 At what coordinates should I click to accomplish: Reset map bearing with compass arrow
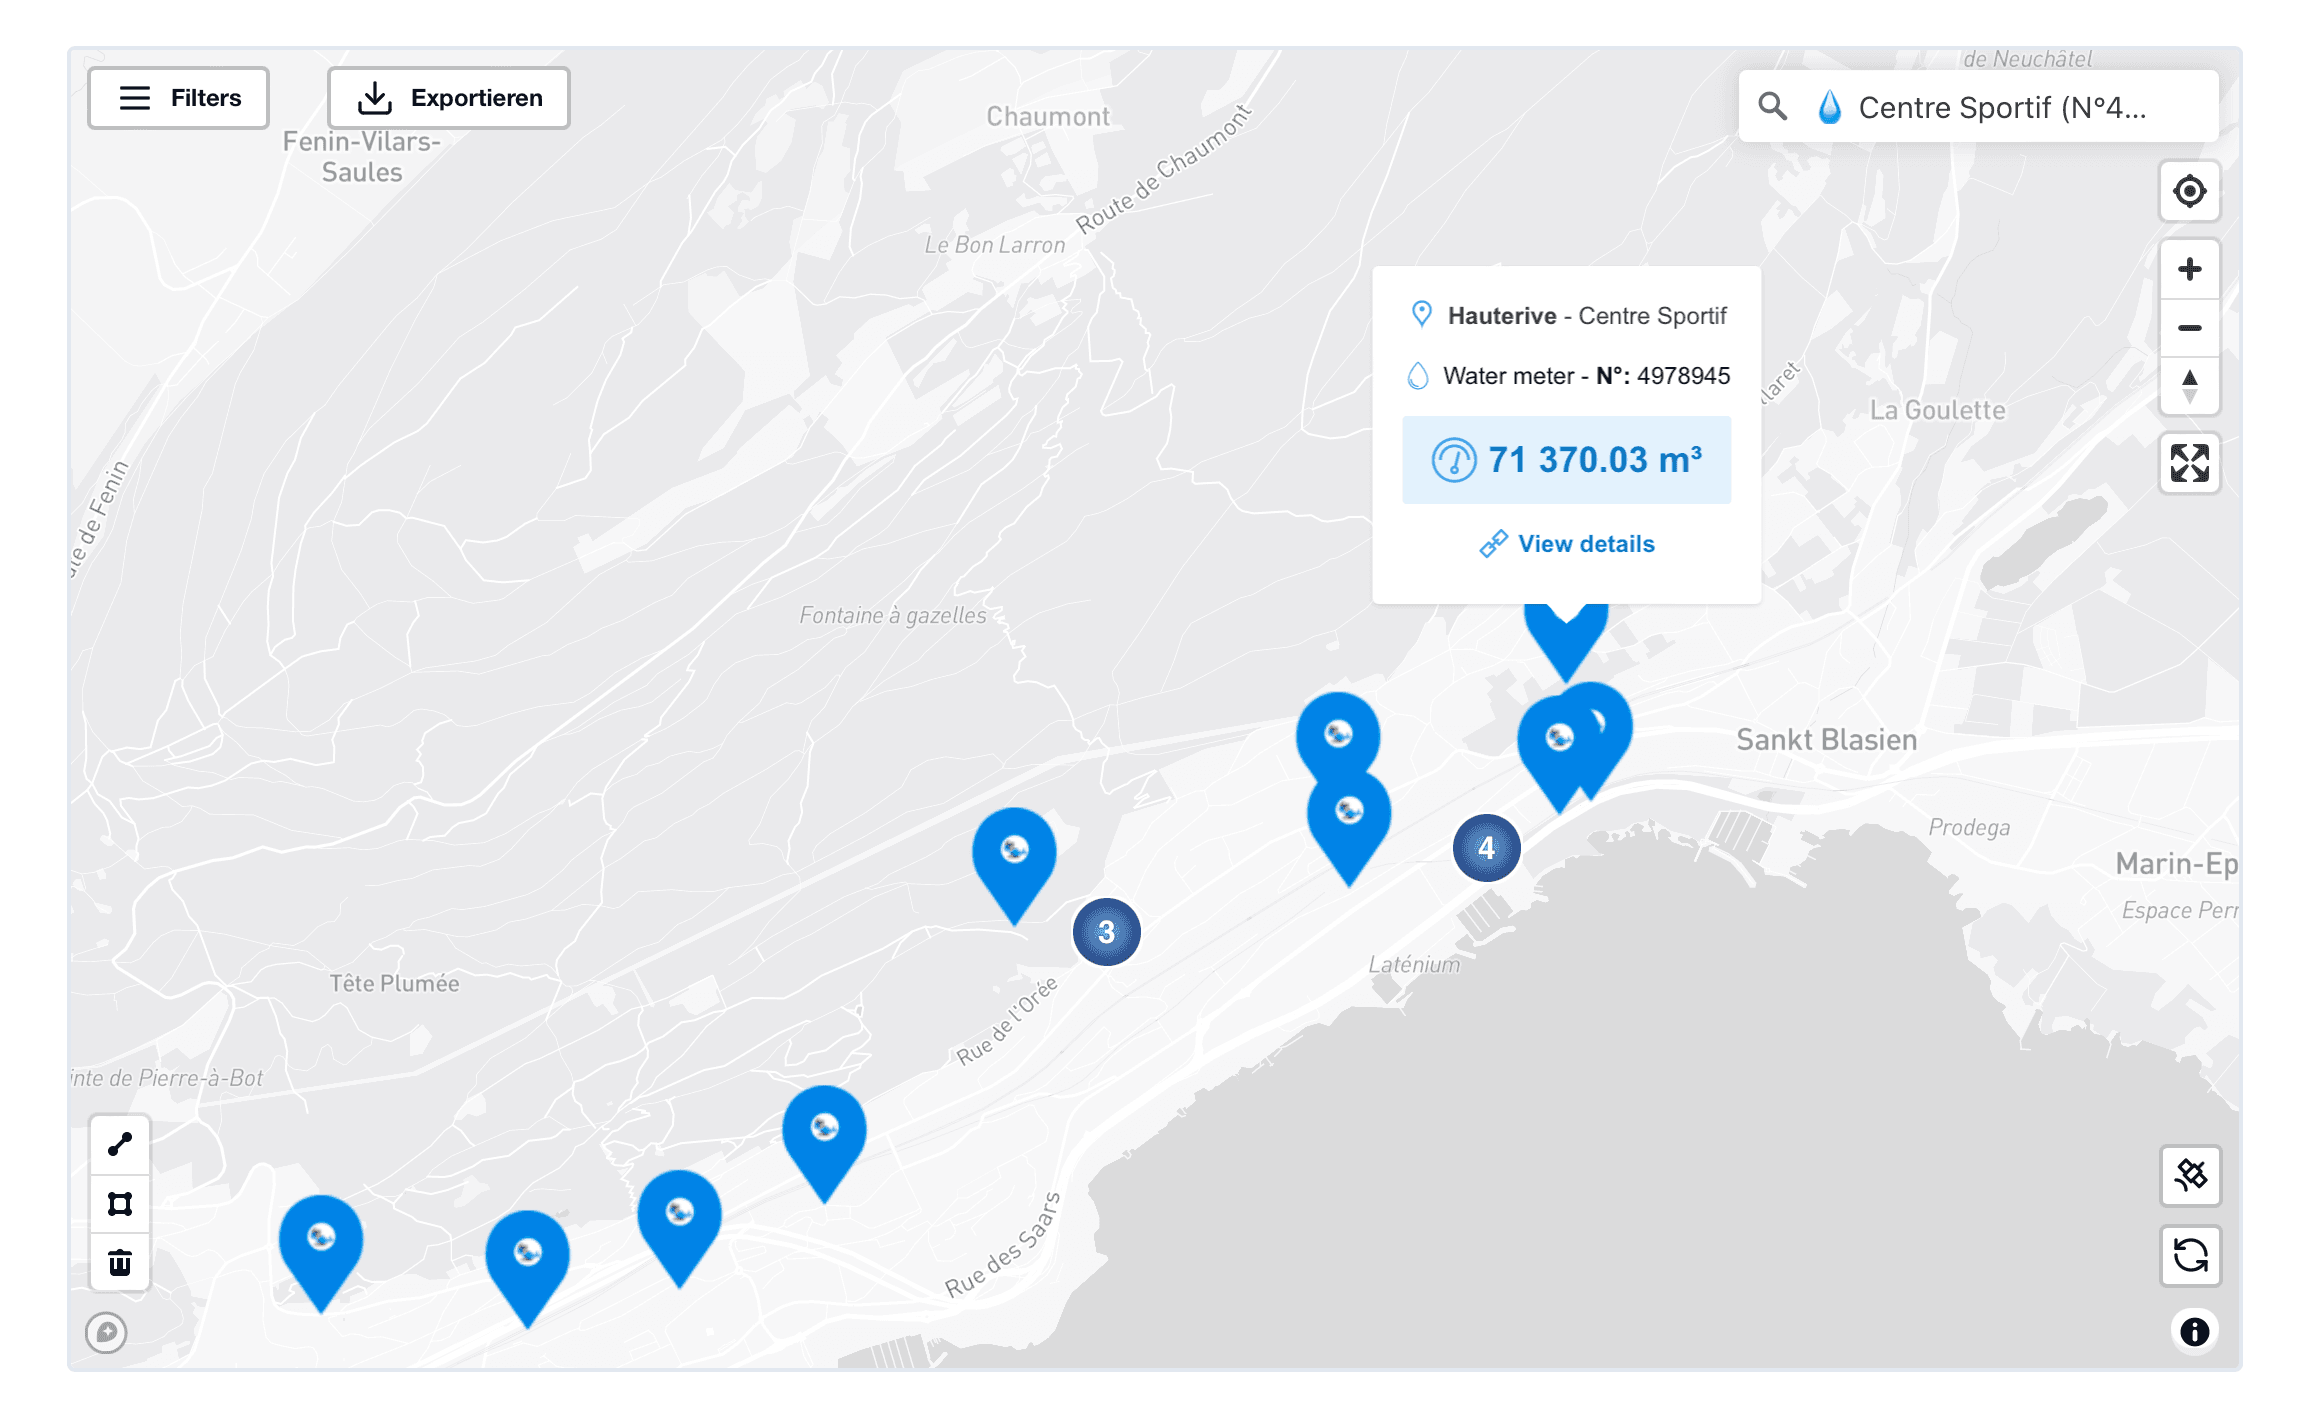[2189, 386]
